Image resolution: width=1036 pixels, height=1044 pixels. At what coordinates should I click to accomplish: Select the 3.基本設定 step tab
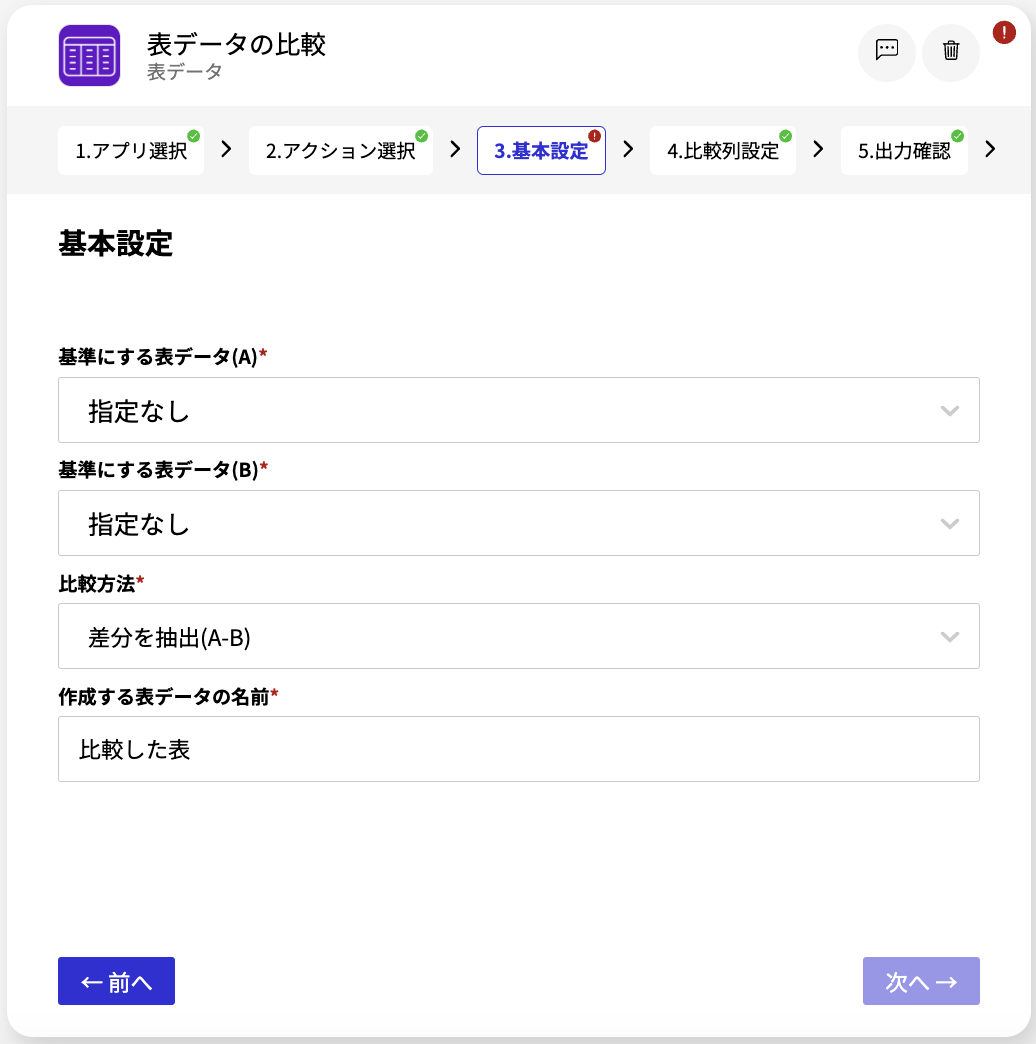pyautogui.click(x=541, y=151)
